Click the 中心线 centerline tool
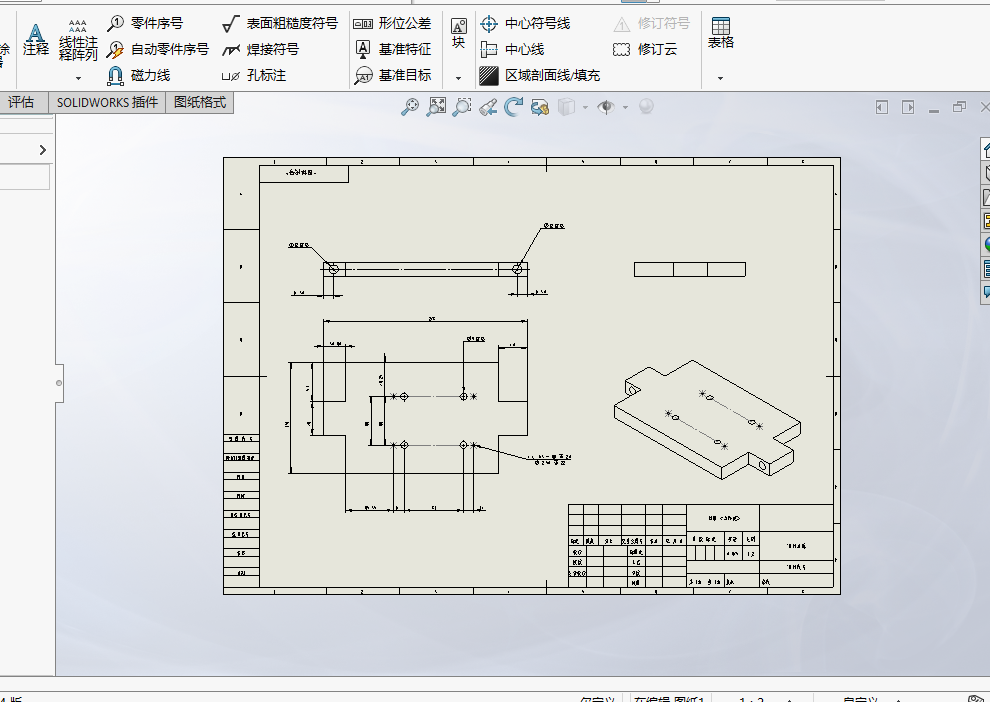Screen dimensions: 990x702 pos(512,49)
